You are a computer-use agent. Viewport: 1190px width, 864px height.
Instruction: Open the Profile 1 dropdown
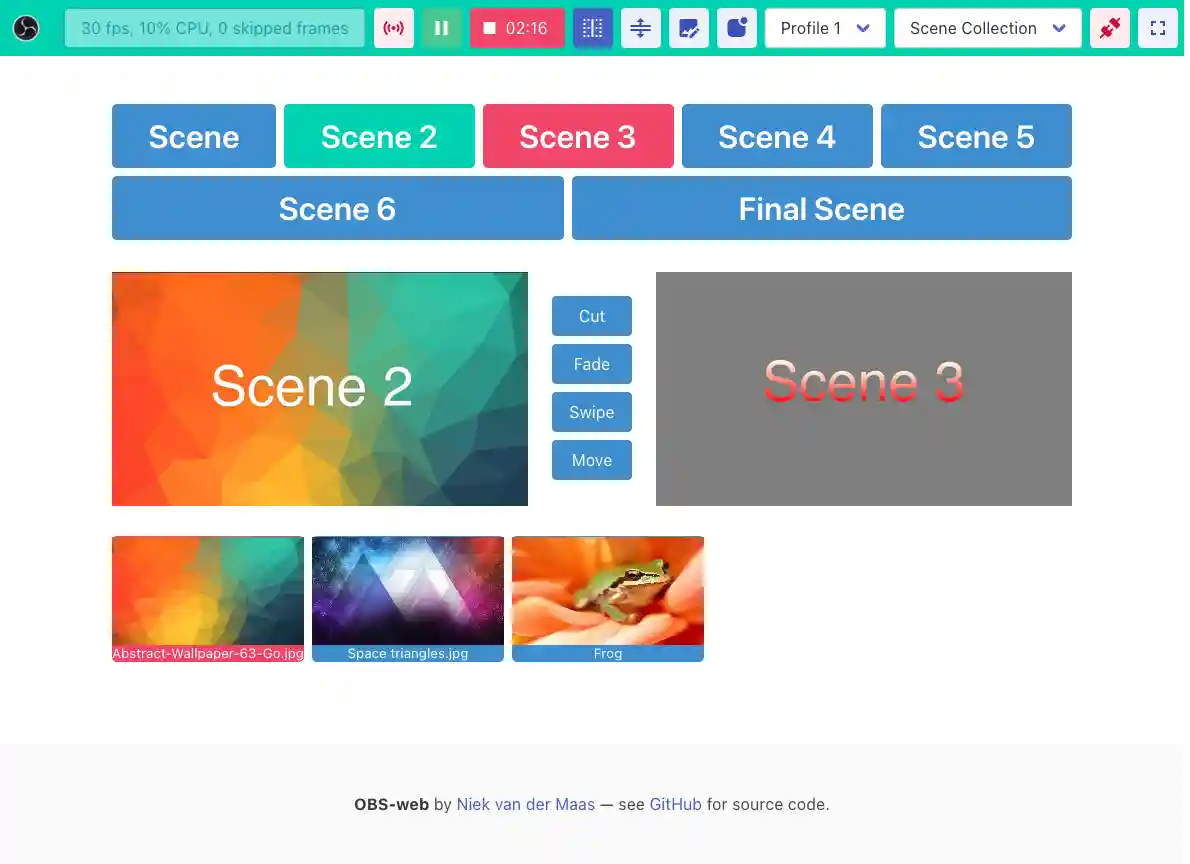click(824, 28)
